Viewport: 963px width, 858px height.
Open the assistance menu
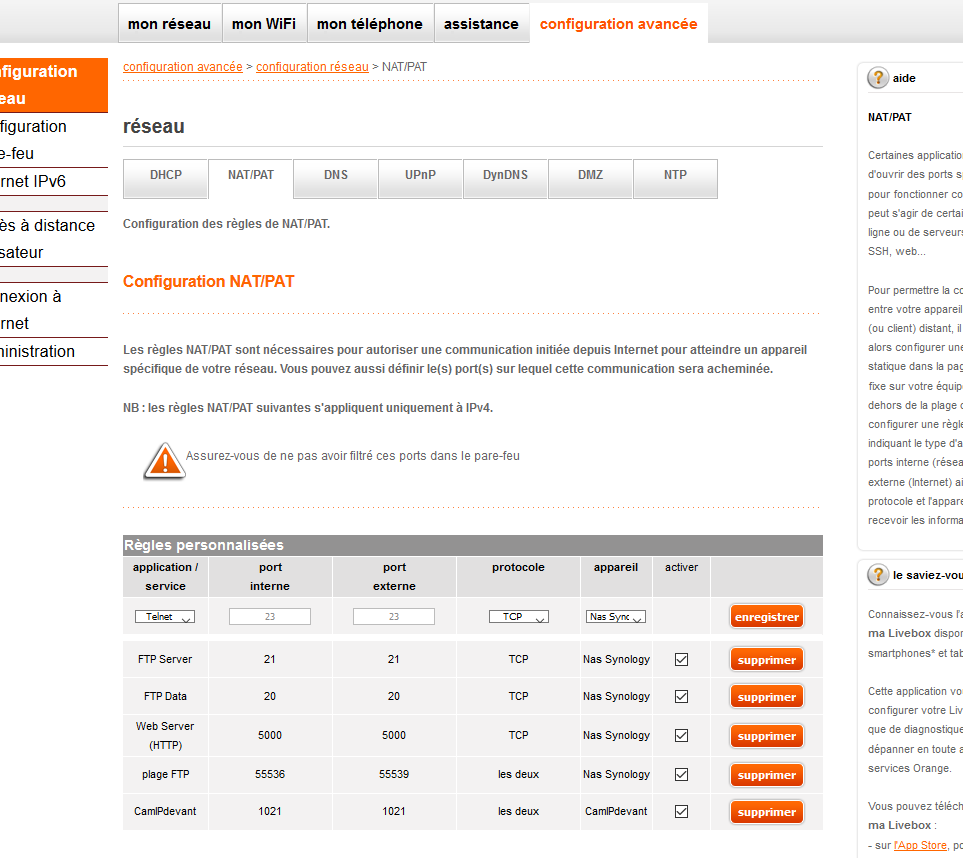coord(481,24)
